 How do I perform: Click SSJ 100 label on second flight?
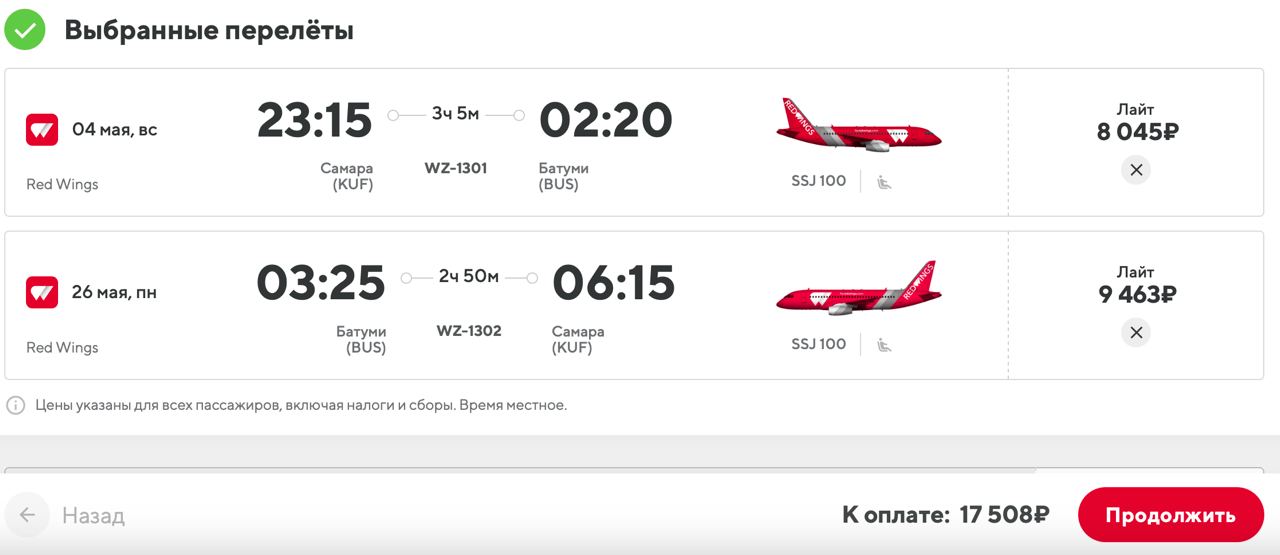coord(818,344)
